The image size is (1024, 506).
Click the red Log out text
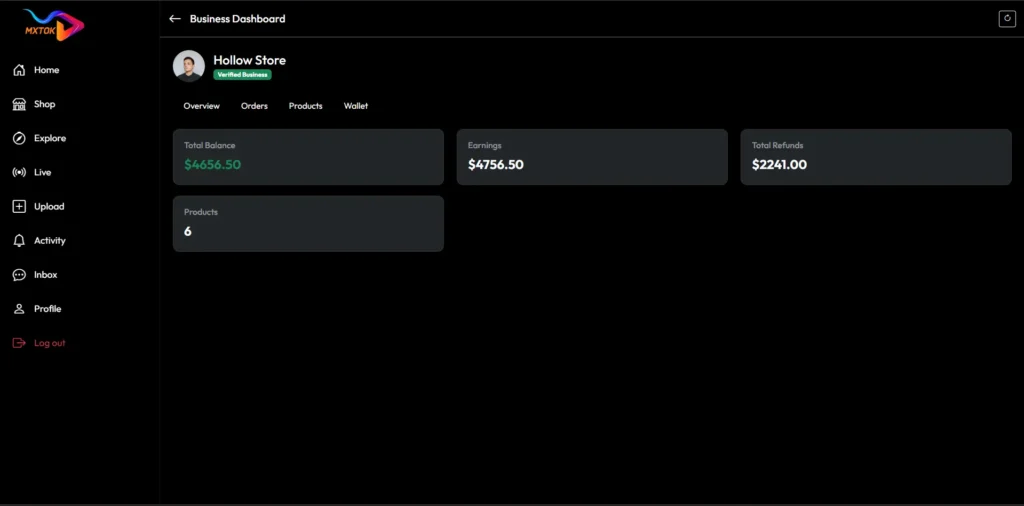coord(50,343)
